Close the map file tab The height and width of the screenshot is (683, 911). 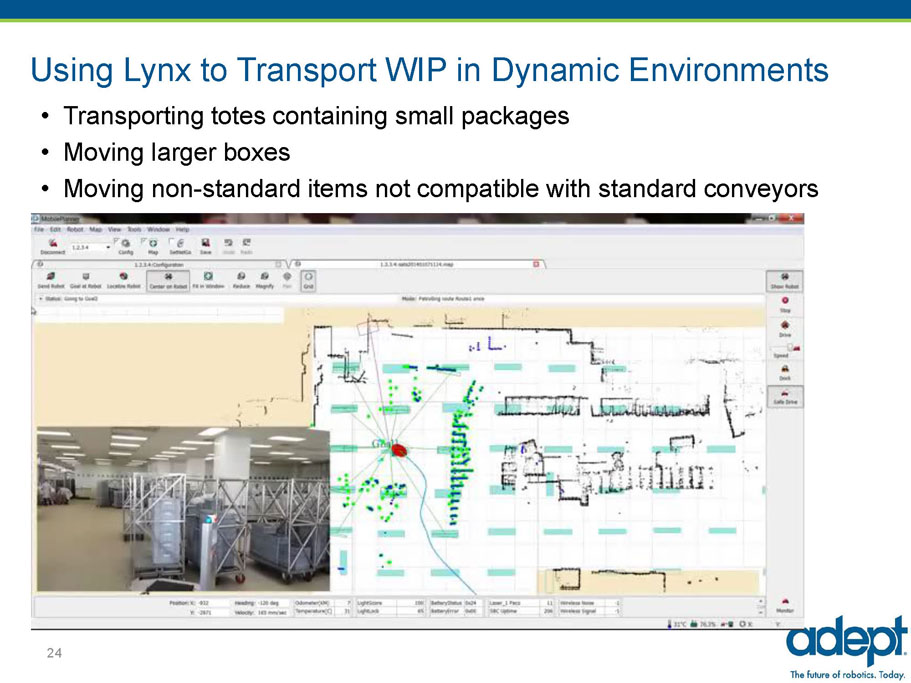(536, 264)
